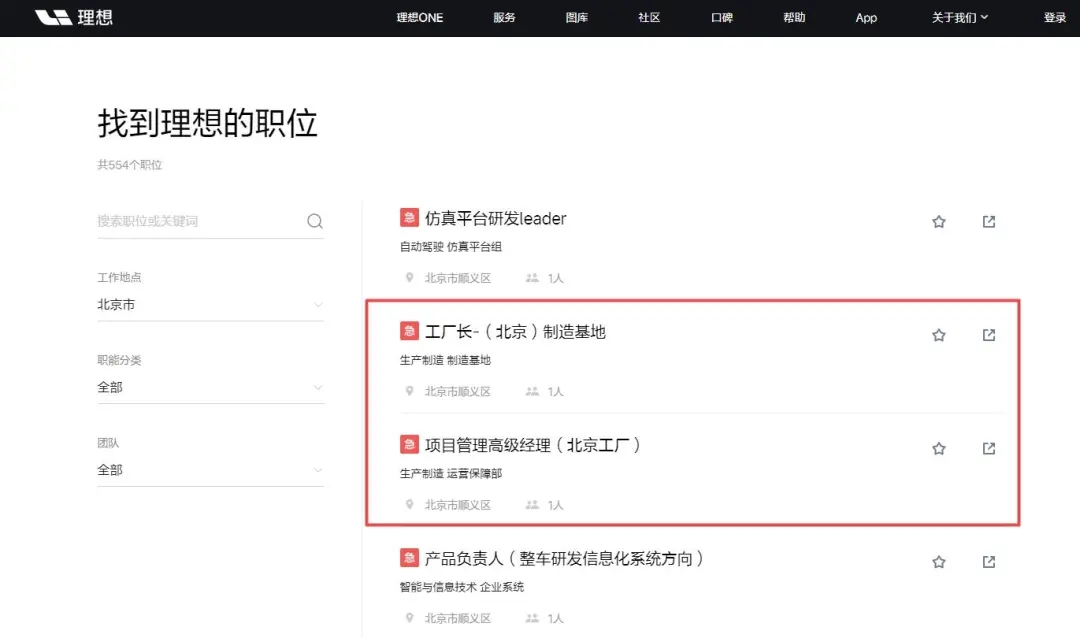Favorite the 产品负责人 position with star
The height and width of the screenshot is (638, 1080).
(x=939, y=562)
